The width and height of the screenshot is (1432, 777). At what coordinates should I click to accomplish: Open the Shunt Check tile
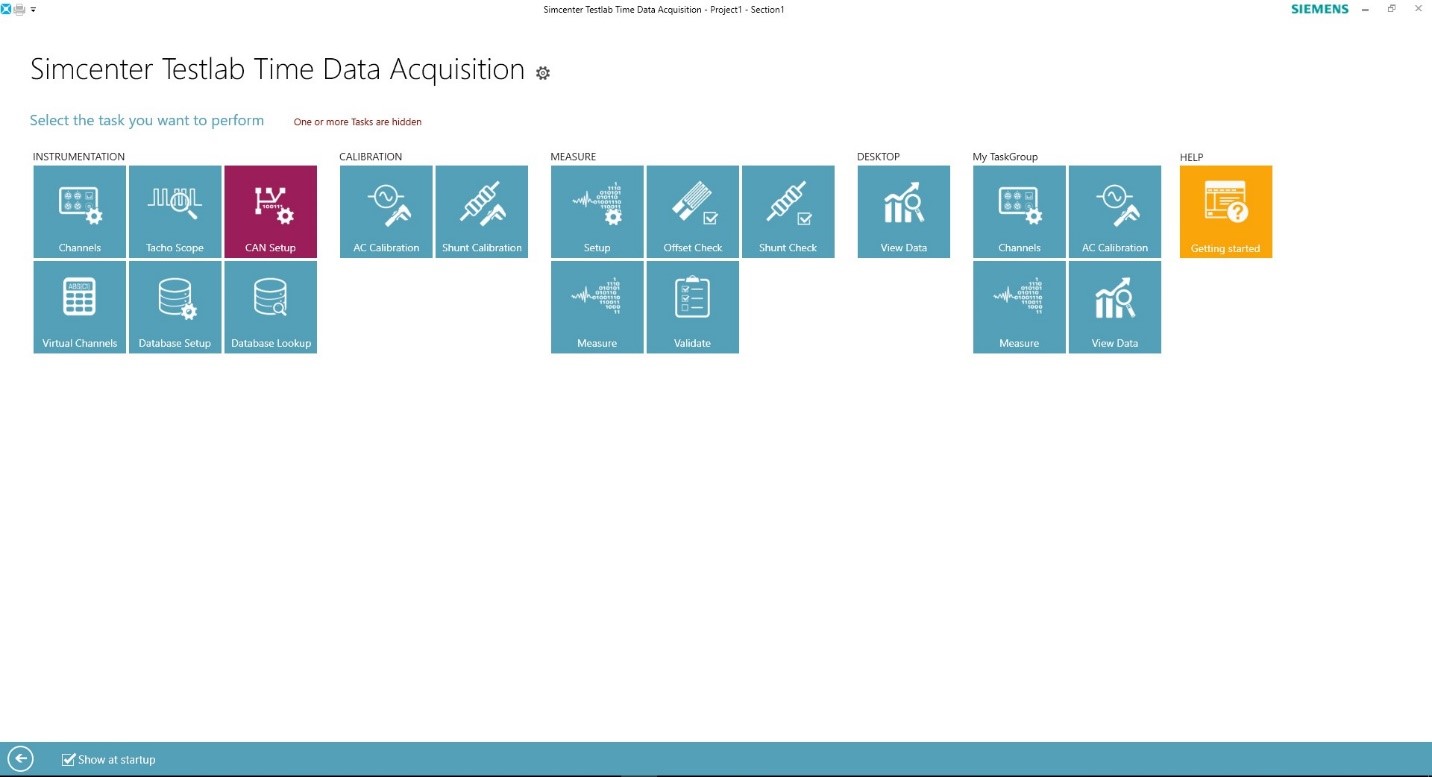[x=788, y=212]
